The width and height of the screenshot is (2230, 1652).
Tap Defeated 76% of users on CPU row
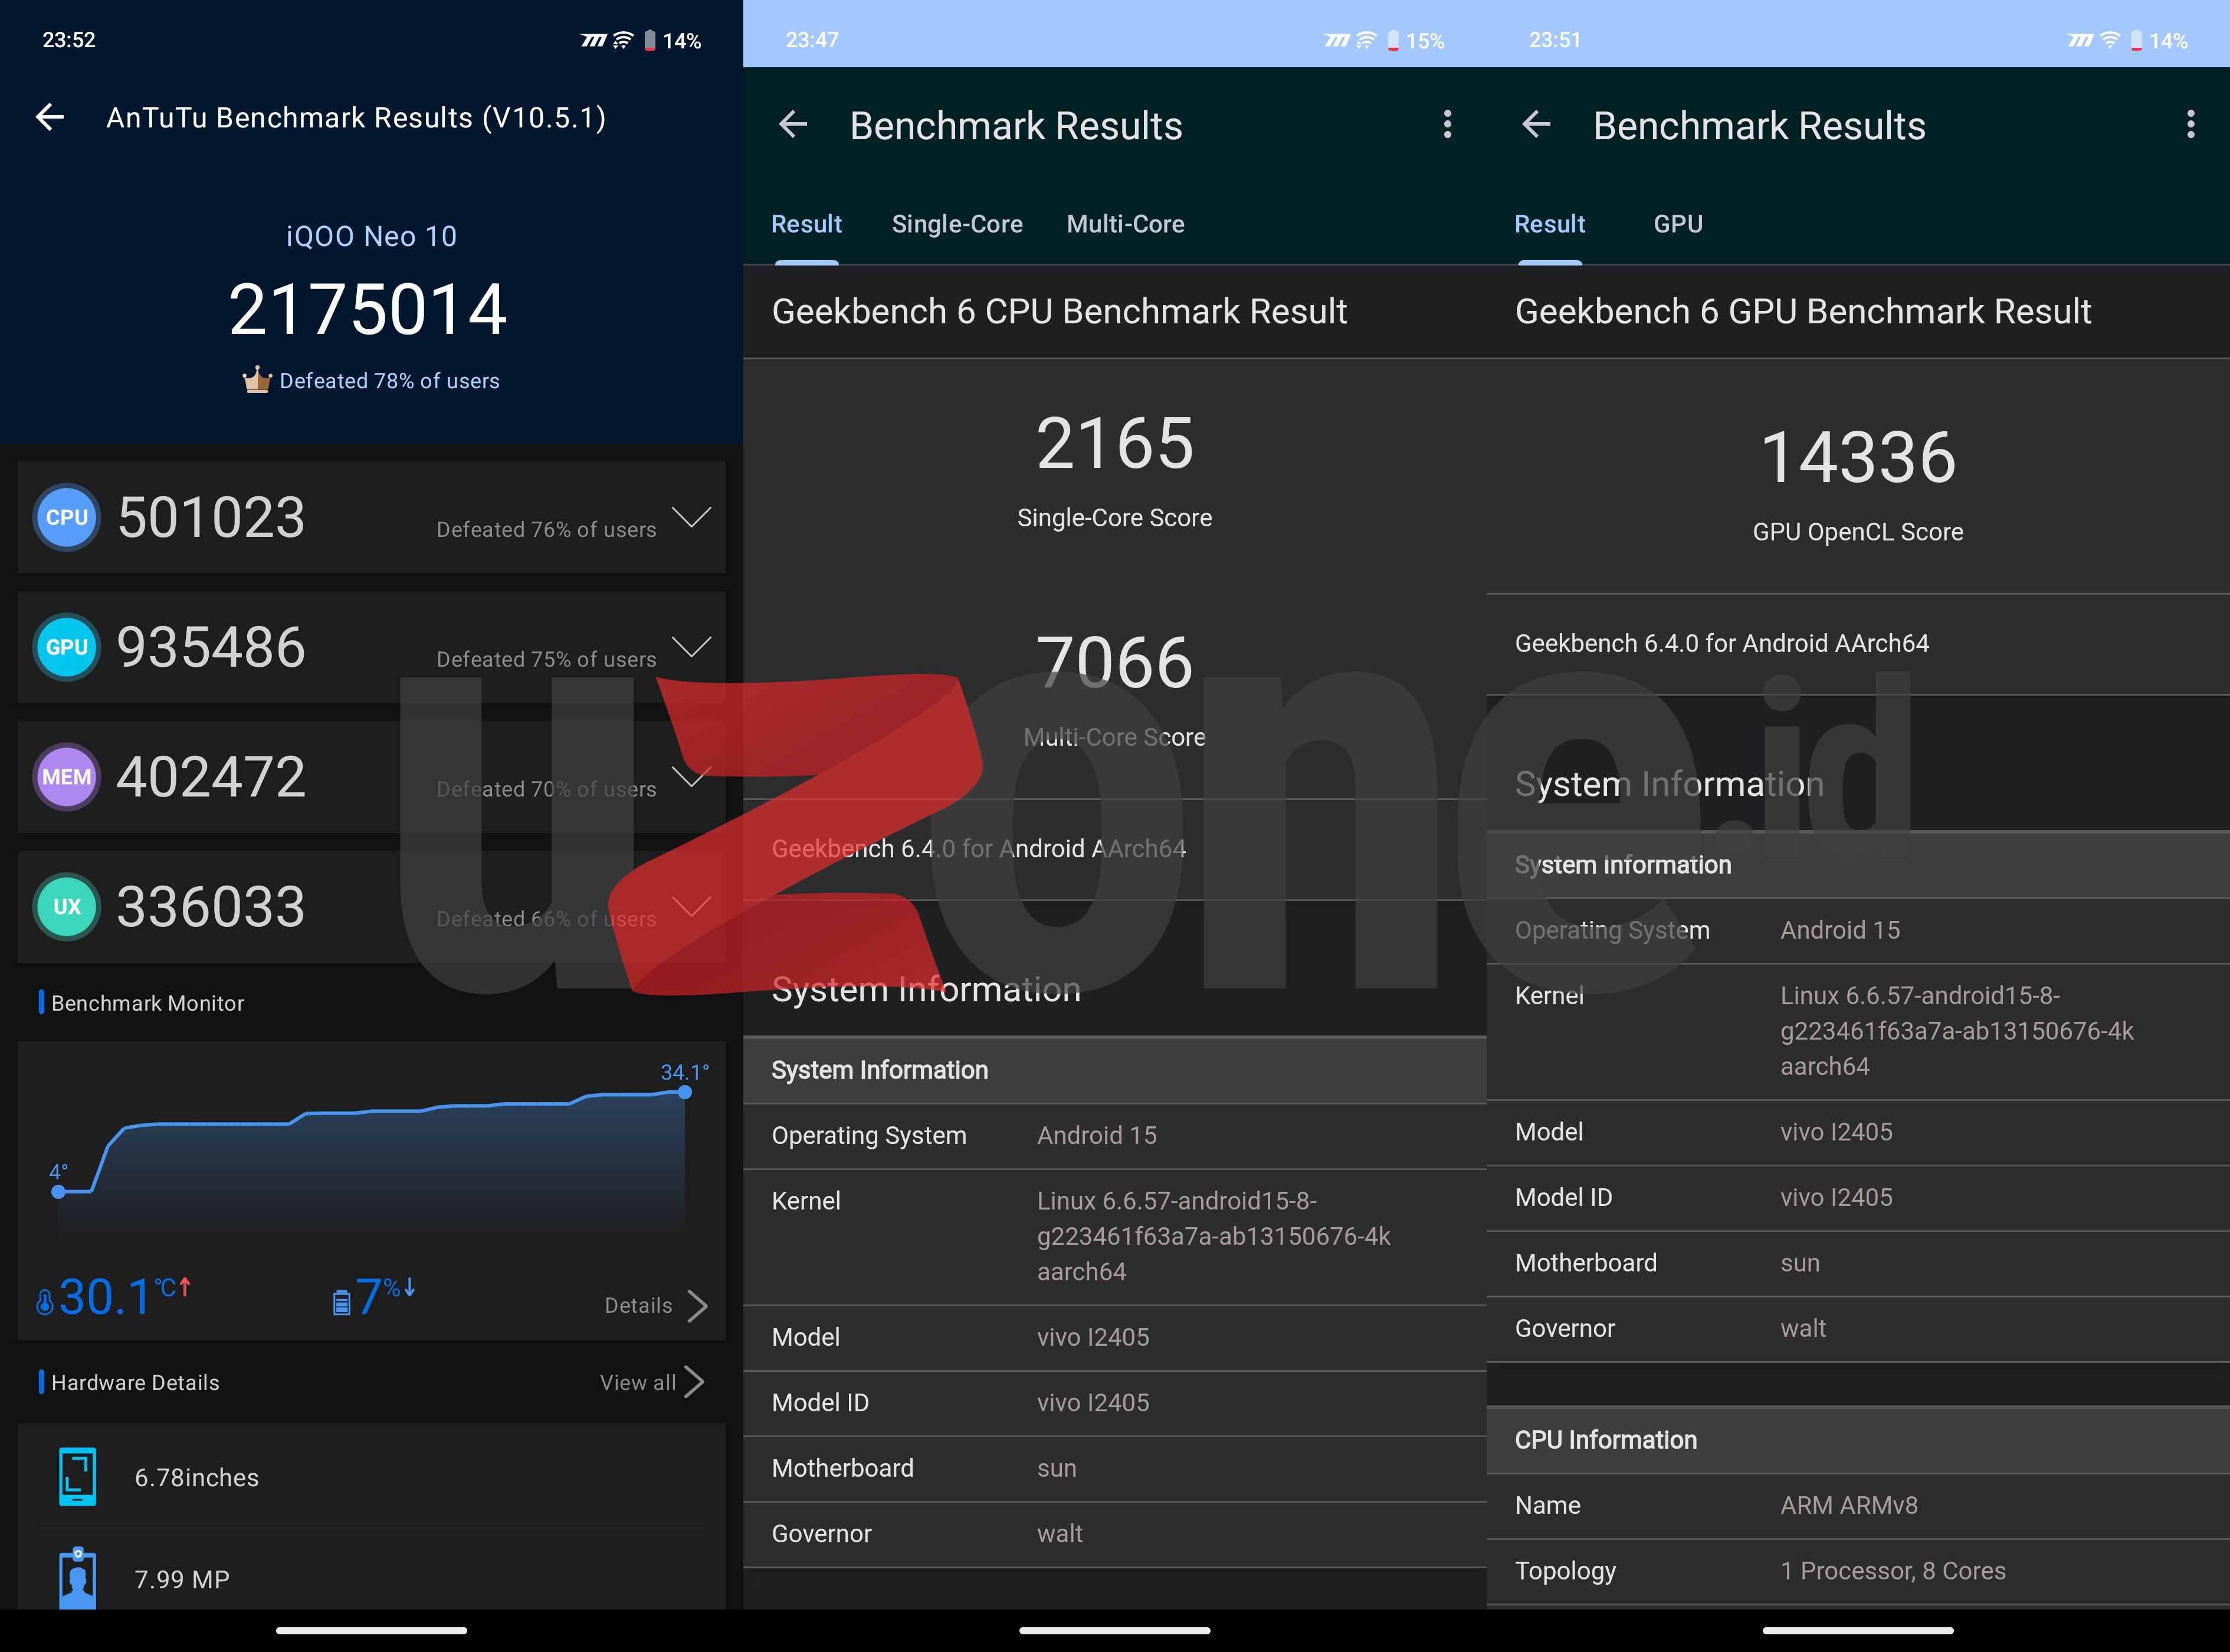546,530
